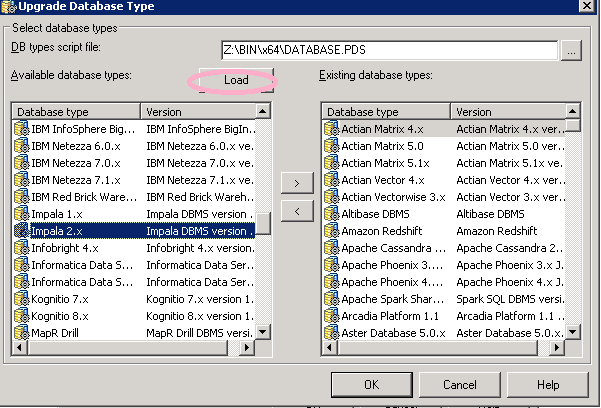The image size is (601, 408).
Task: Click the existing list's scroll up arrow
Action: tap(573, 112)
